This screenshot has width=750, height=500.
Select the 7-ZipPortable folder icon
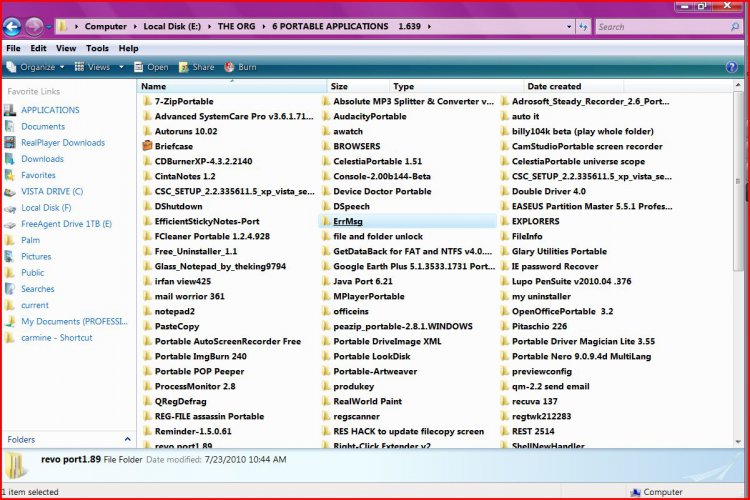[147, 101]
